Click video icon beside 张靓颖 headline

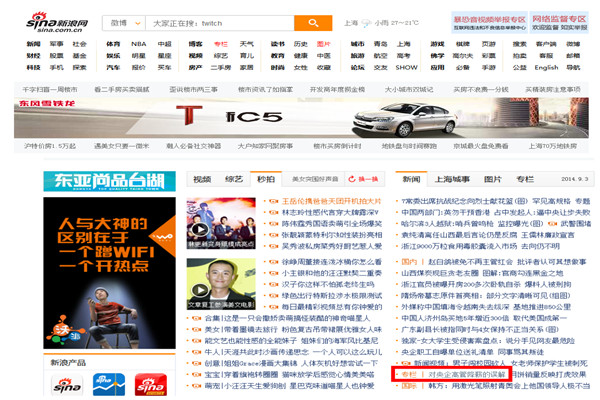pyautogui.click(x=274, y=235)
